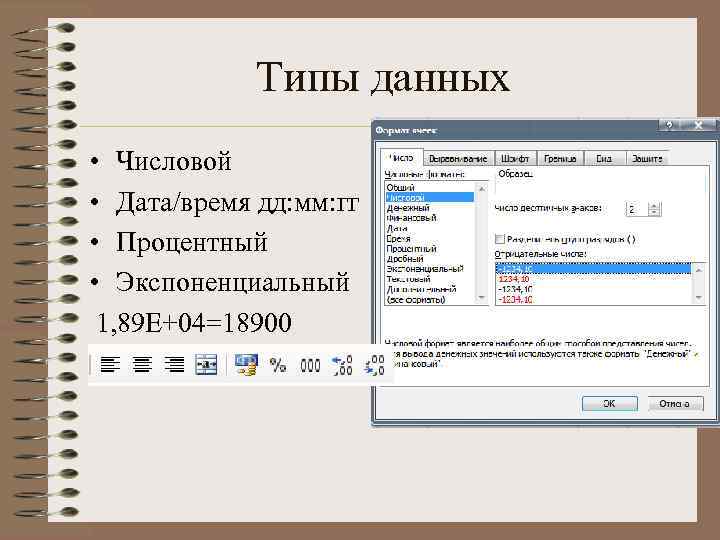The width and height of the screenshot is (720, 540).
Task: Switch to the Шрифт tab
Action: [515, 159]
